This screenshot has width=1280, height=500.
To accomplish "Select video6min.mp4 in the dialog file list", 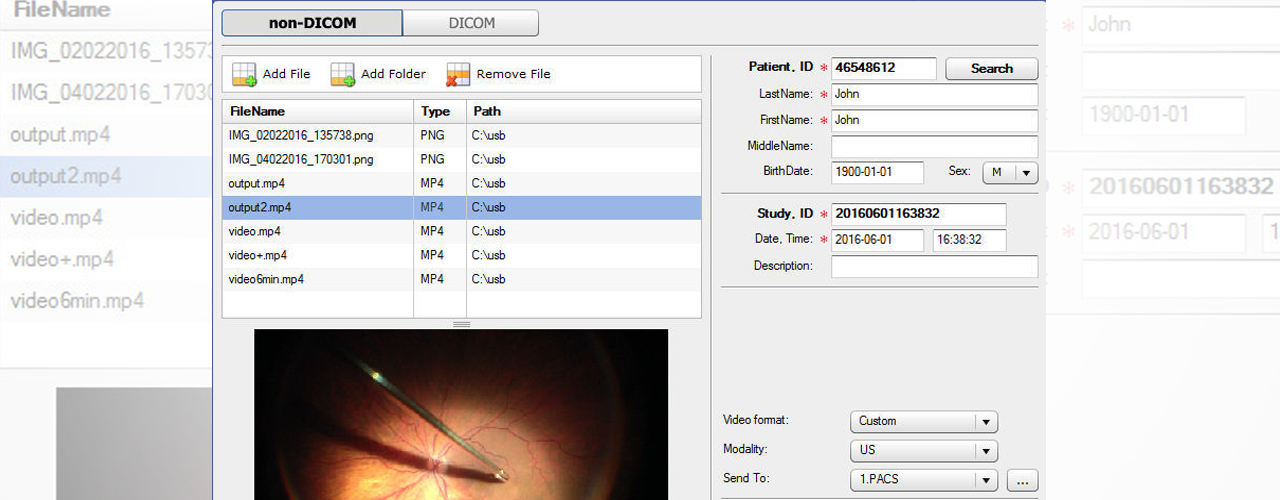I will [461, 279].
